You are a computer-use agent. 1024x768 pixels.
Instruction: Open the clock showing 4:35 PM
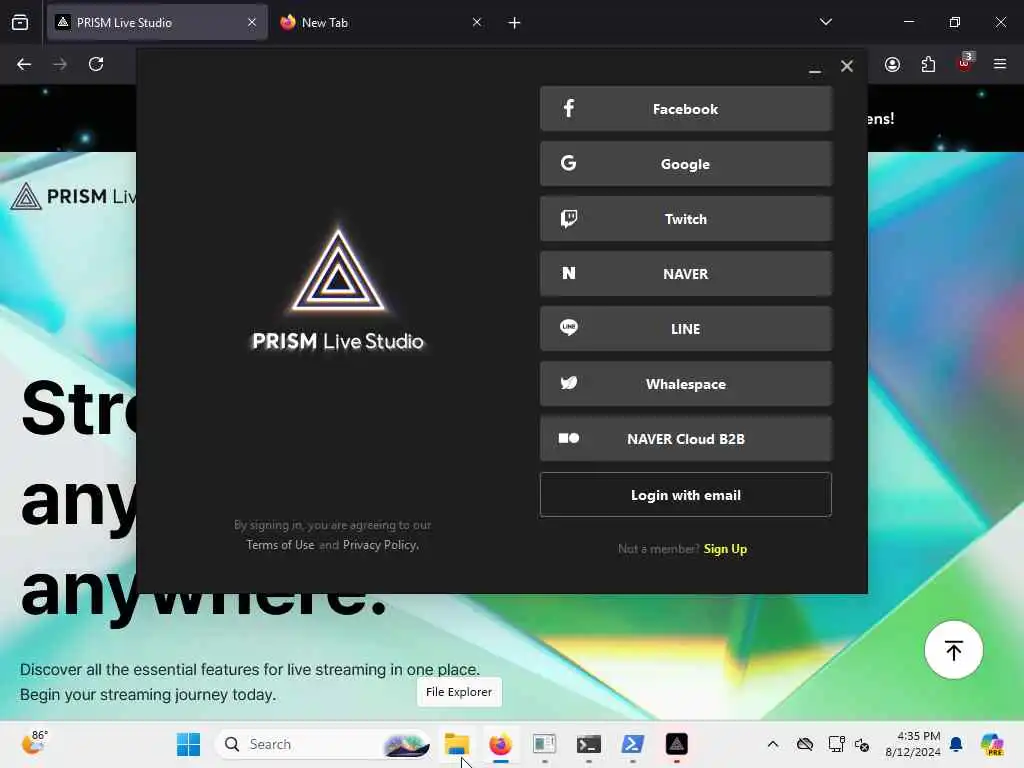(912, 744)
